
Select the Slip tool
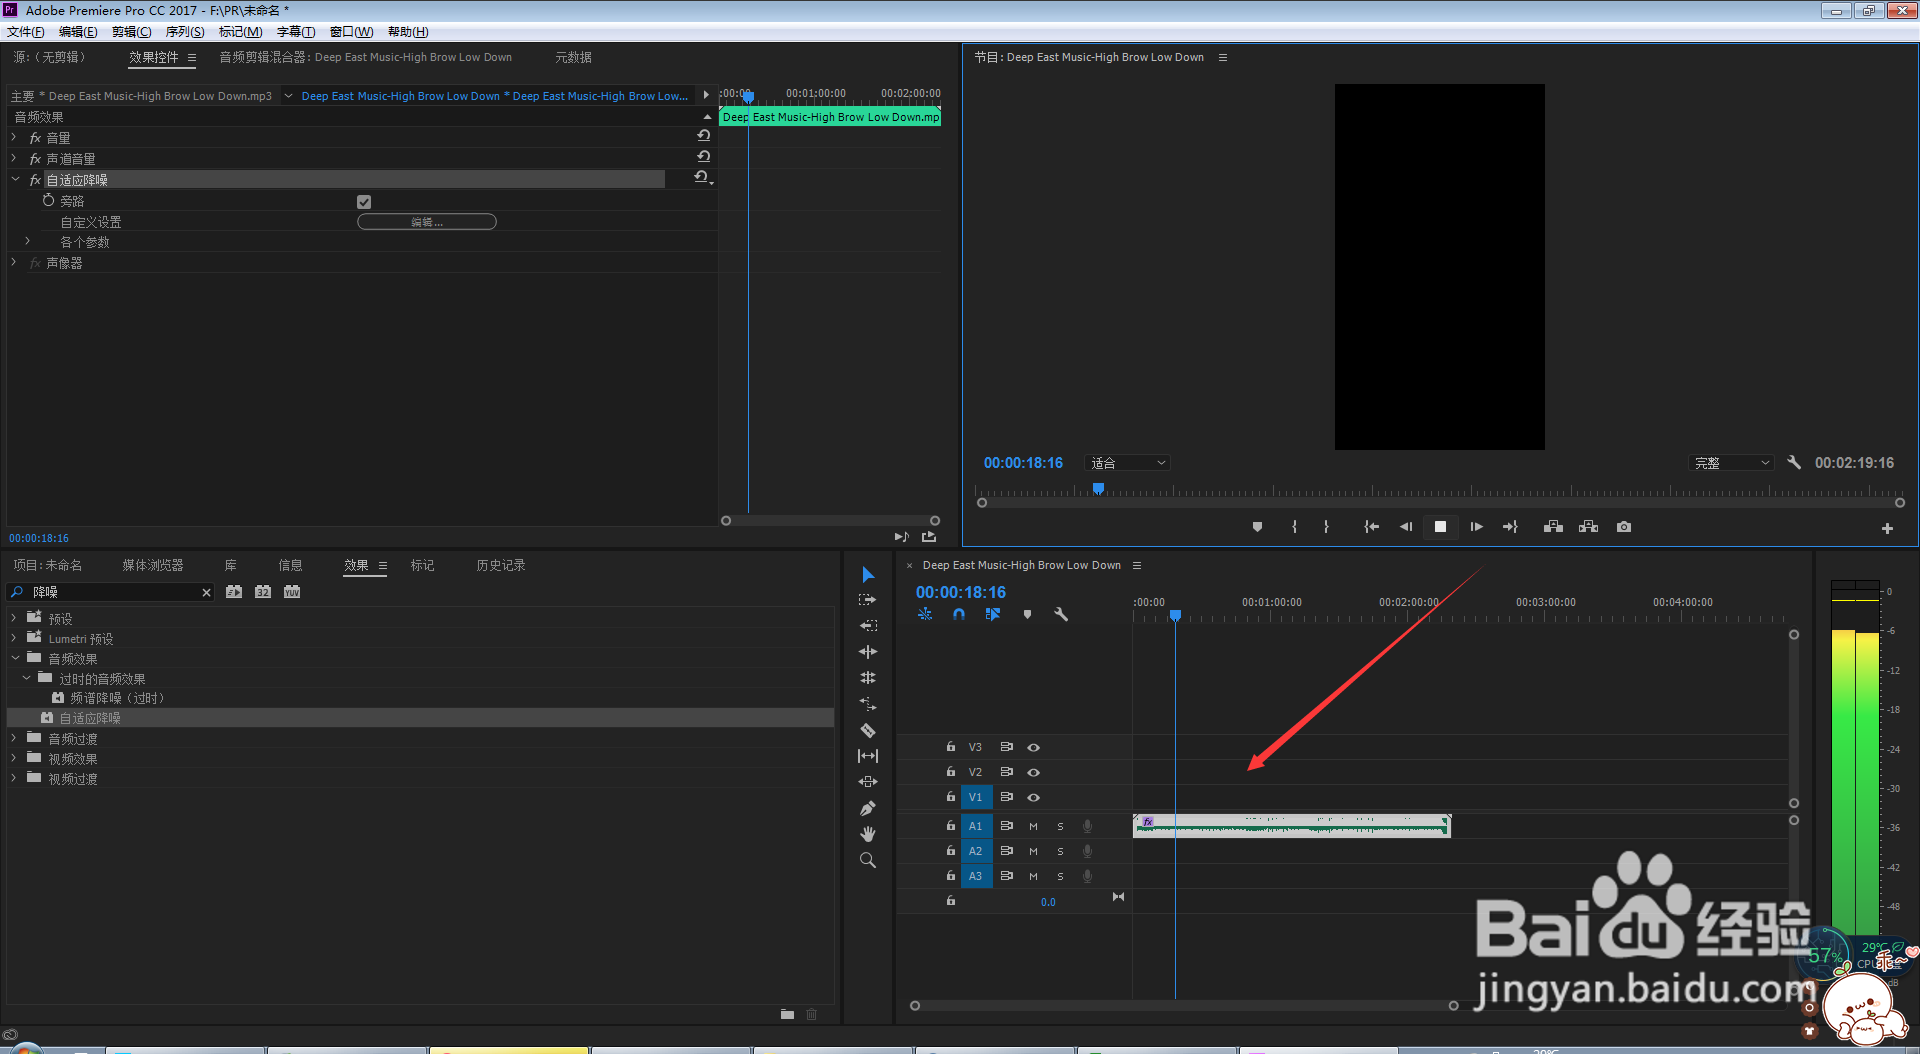point(868,756)
